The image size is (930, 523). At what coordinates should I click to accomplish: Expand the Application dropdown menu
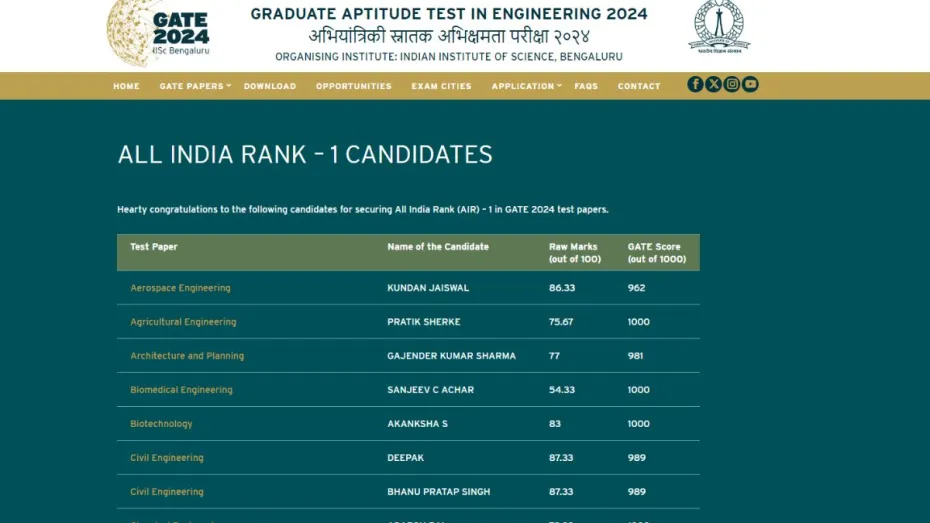(526, 87)
